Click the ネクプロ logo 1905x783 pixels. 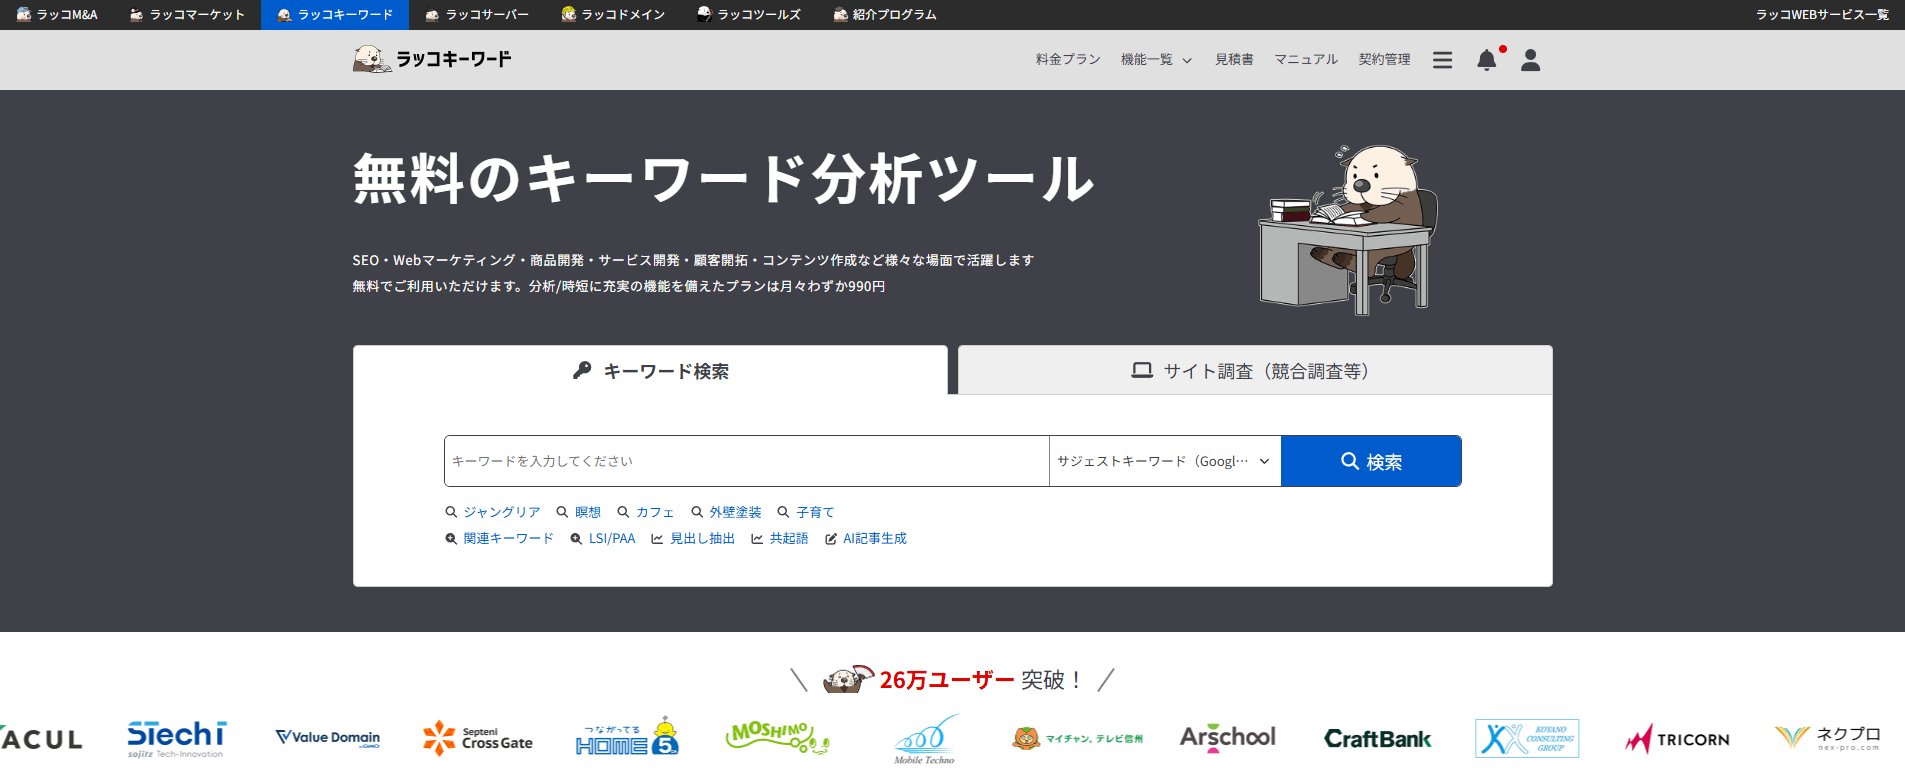(x=1827, y=739)
